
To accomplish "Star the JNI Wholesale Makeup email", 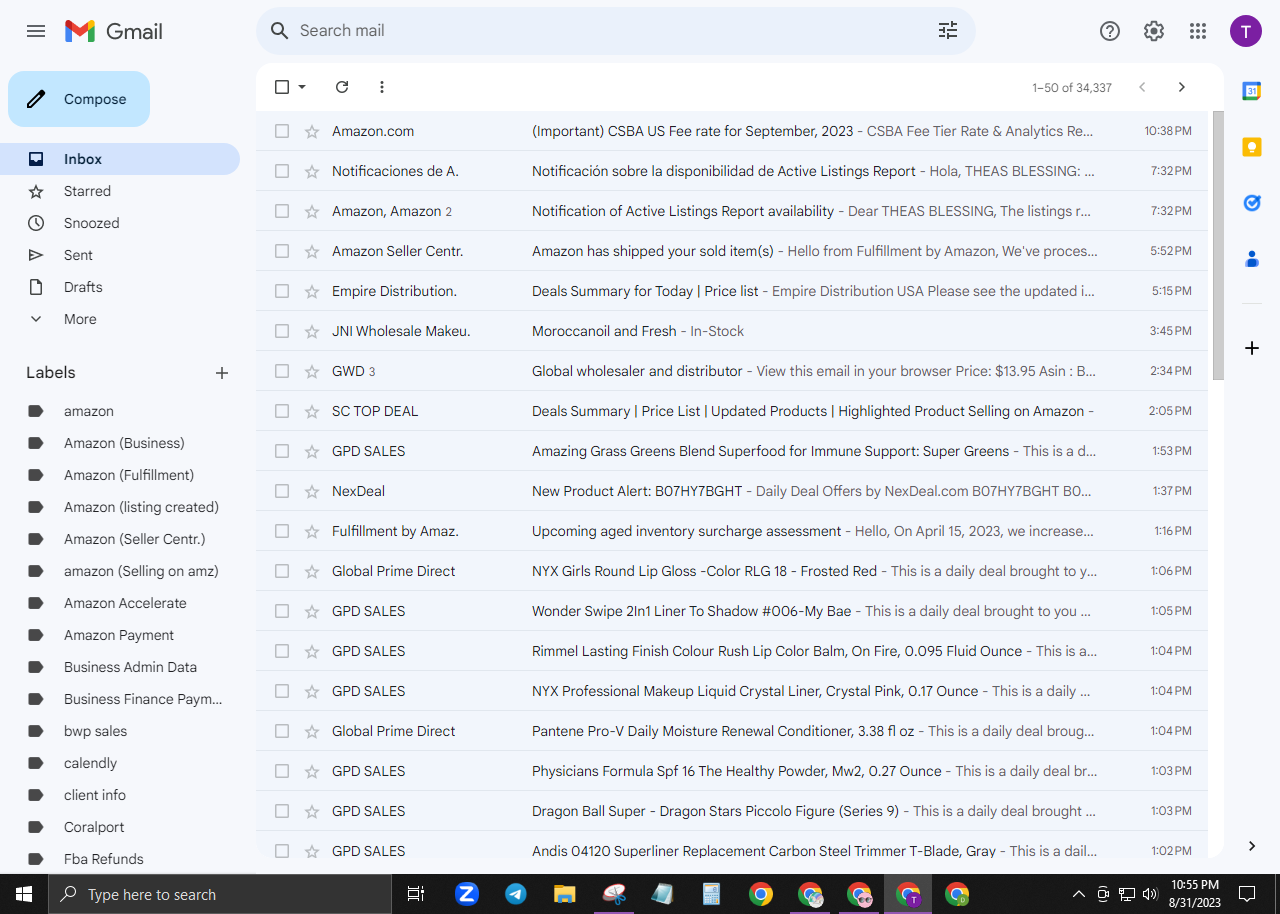I will click(x=312, y=331).
